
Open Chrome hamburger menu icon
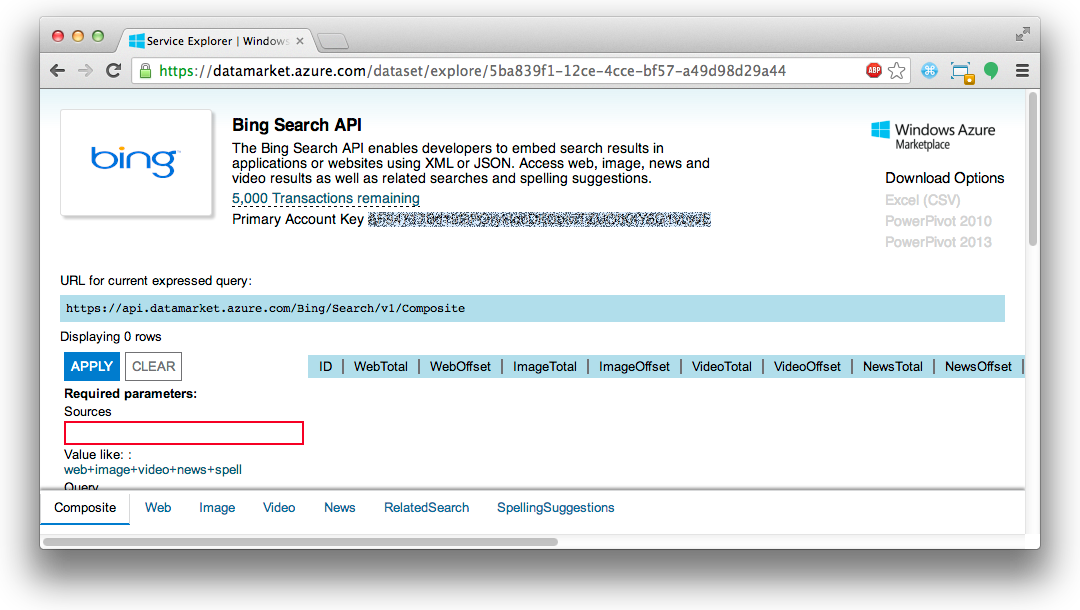point(1022,70)
